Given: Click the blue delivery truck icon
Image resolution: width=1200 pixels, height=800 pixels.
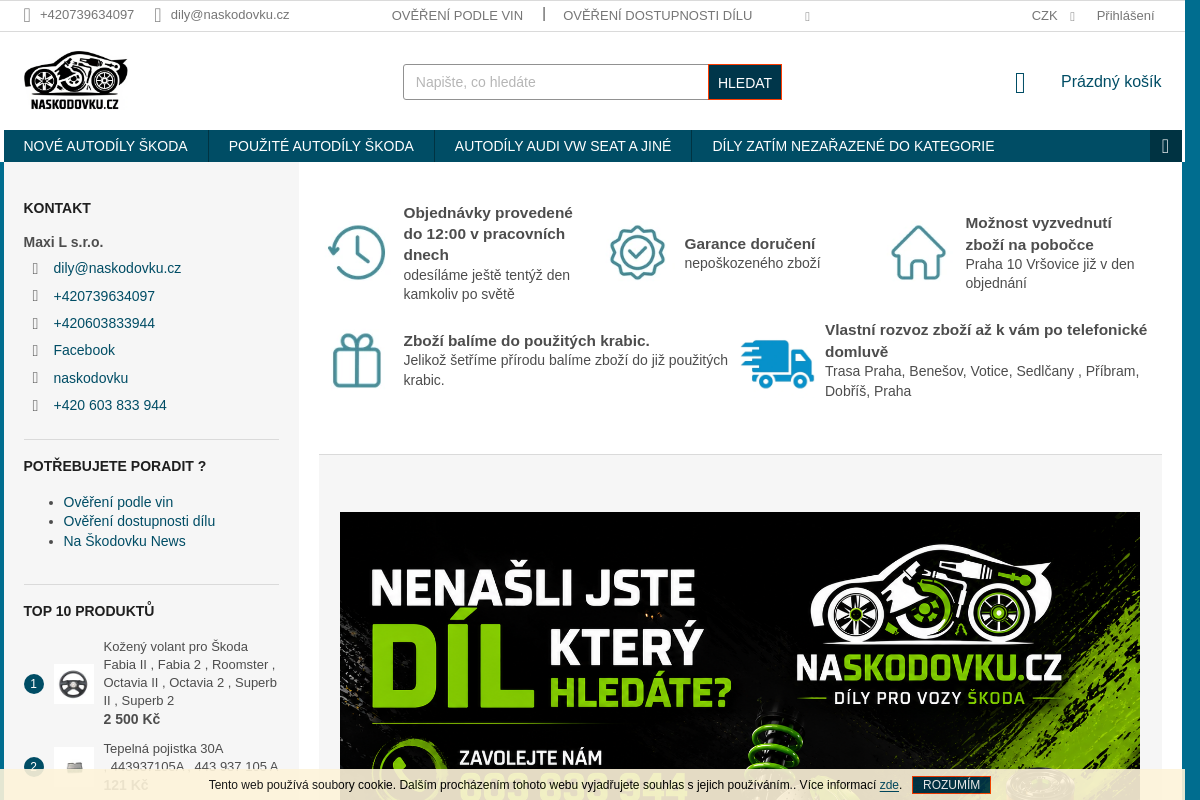Looking at the screenshot, I should click(777, 364).
